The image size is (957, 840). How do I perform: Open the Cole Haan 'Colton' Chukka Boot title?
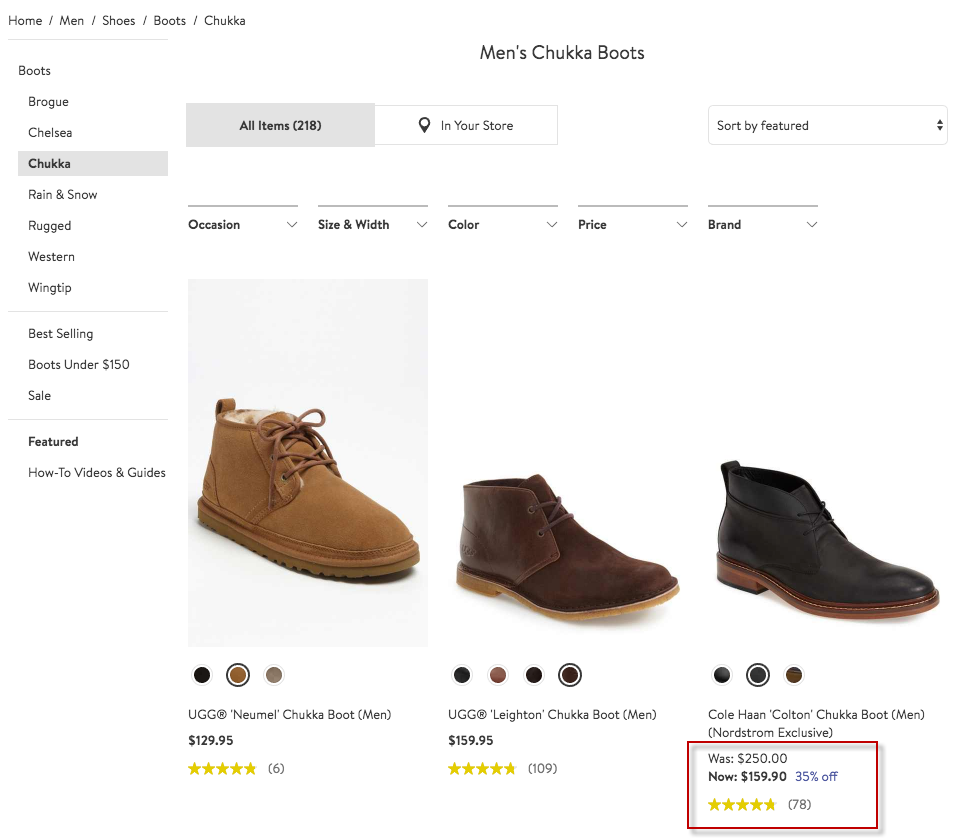pyautogui.click(x=817, y=723)
